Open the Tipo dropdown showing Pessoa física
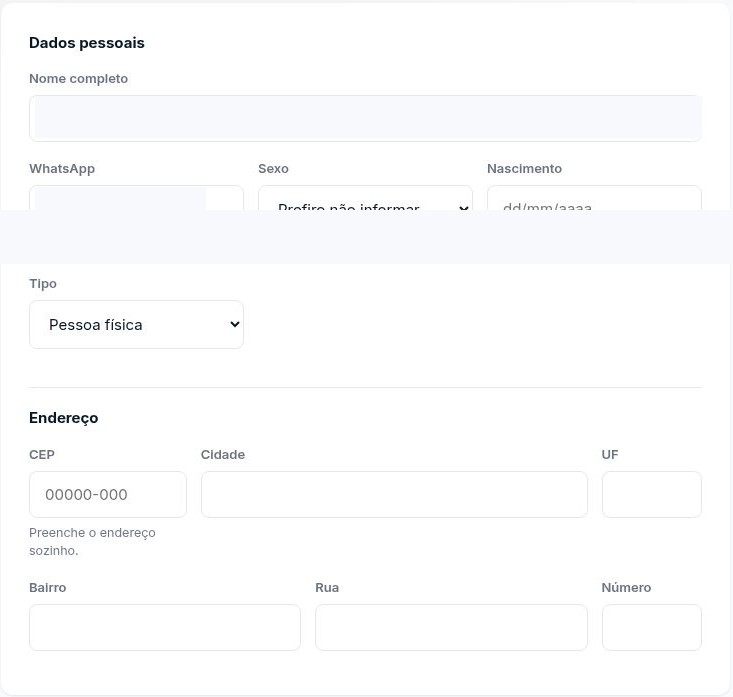733x697 pixels. 137,324
